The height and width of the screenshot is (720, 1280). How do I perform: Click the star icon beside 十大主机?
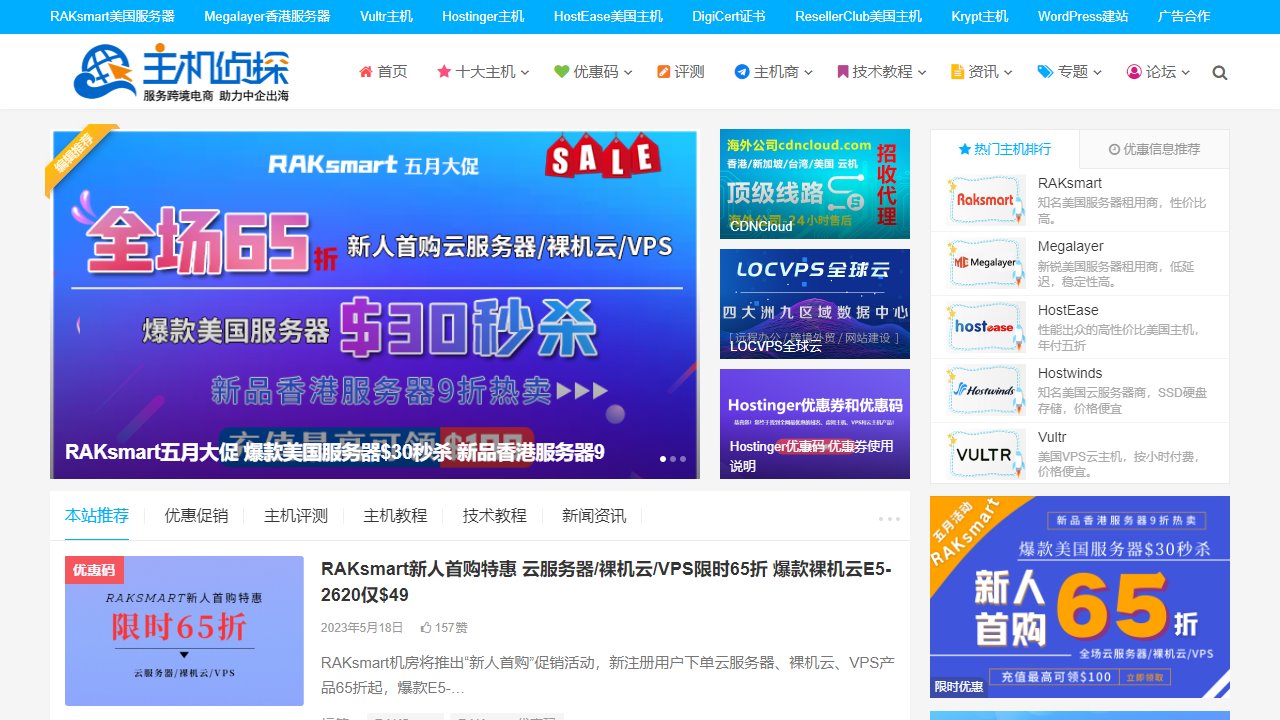pos(444,72)
